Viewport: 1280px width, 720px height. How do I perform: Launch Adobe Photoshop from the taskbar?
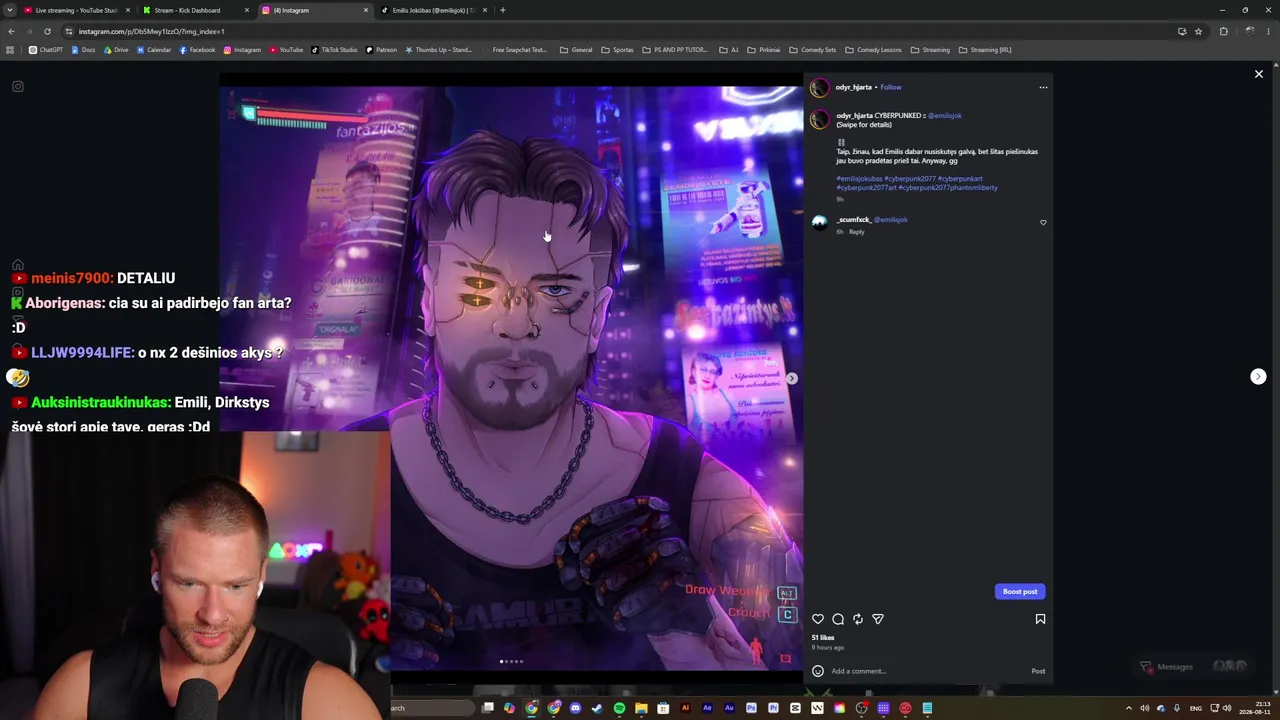click(751, 708)
